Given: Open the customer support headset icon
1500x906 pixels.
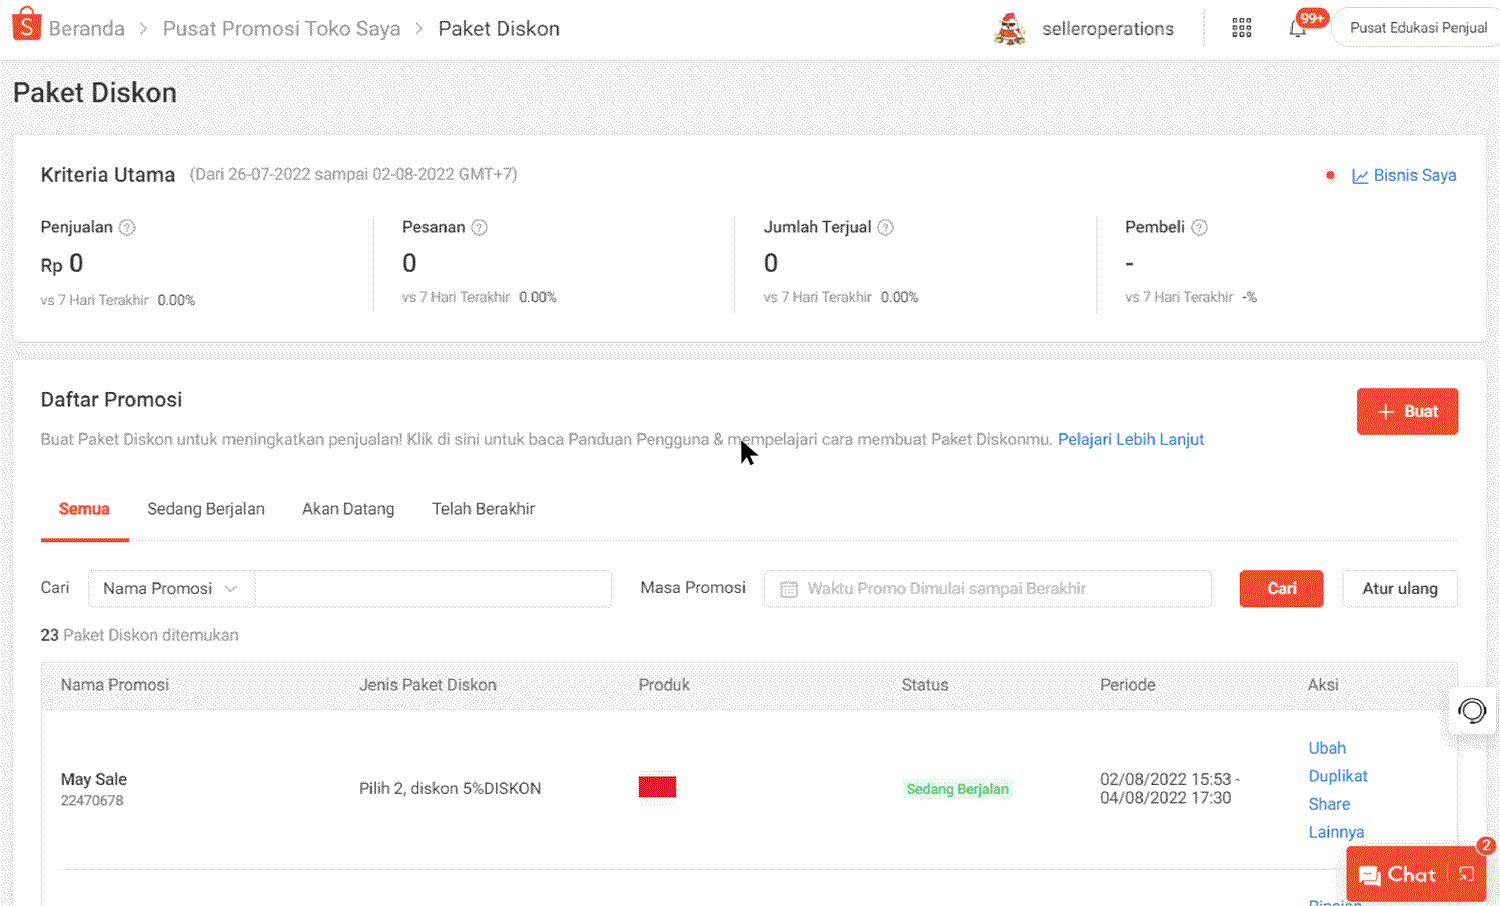Looking at the screenshot, I should click(x=1472, y=711).
